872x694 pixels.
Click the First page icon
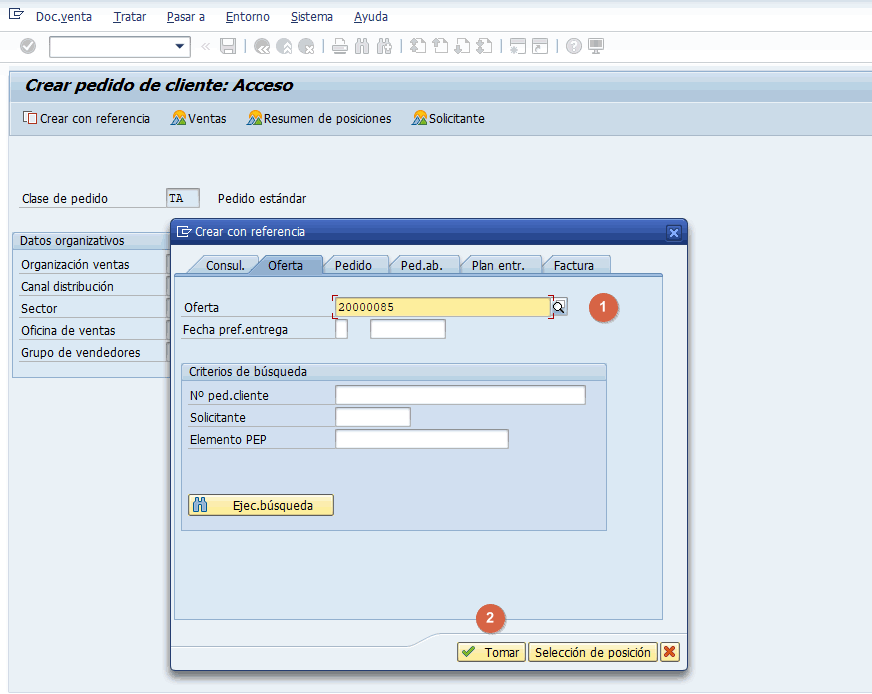(x=418, y=46)
